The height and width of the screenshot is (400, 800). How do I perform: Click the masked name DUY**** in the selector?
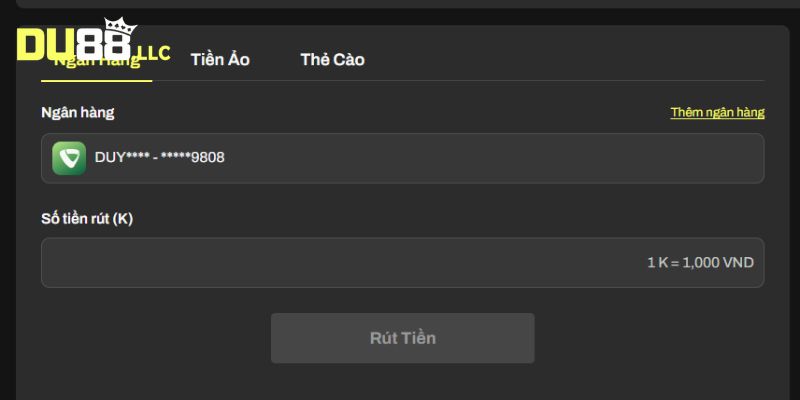(x=122, y=157)
